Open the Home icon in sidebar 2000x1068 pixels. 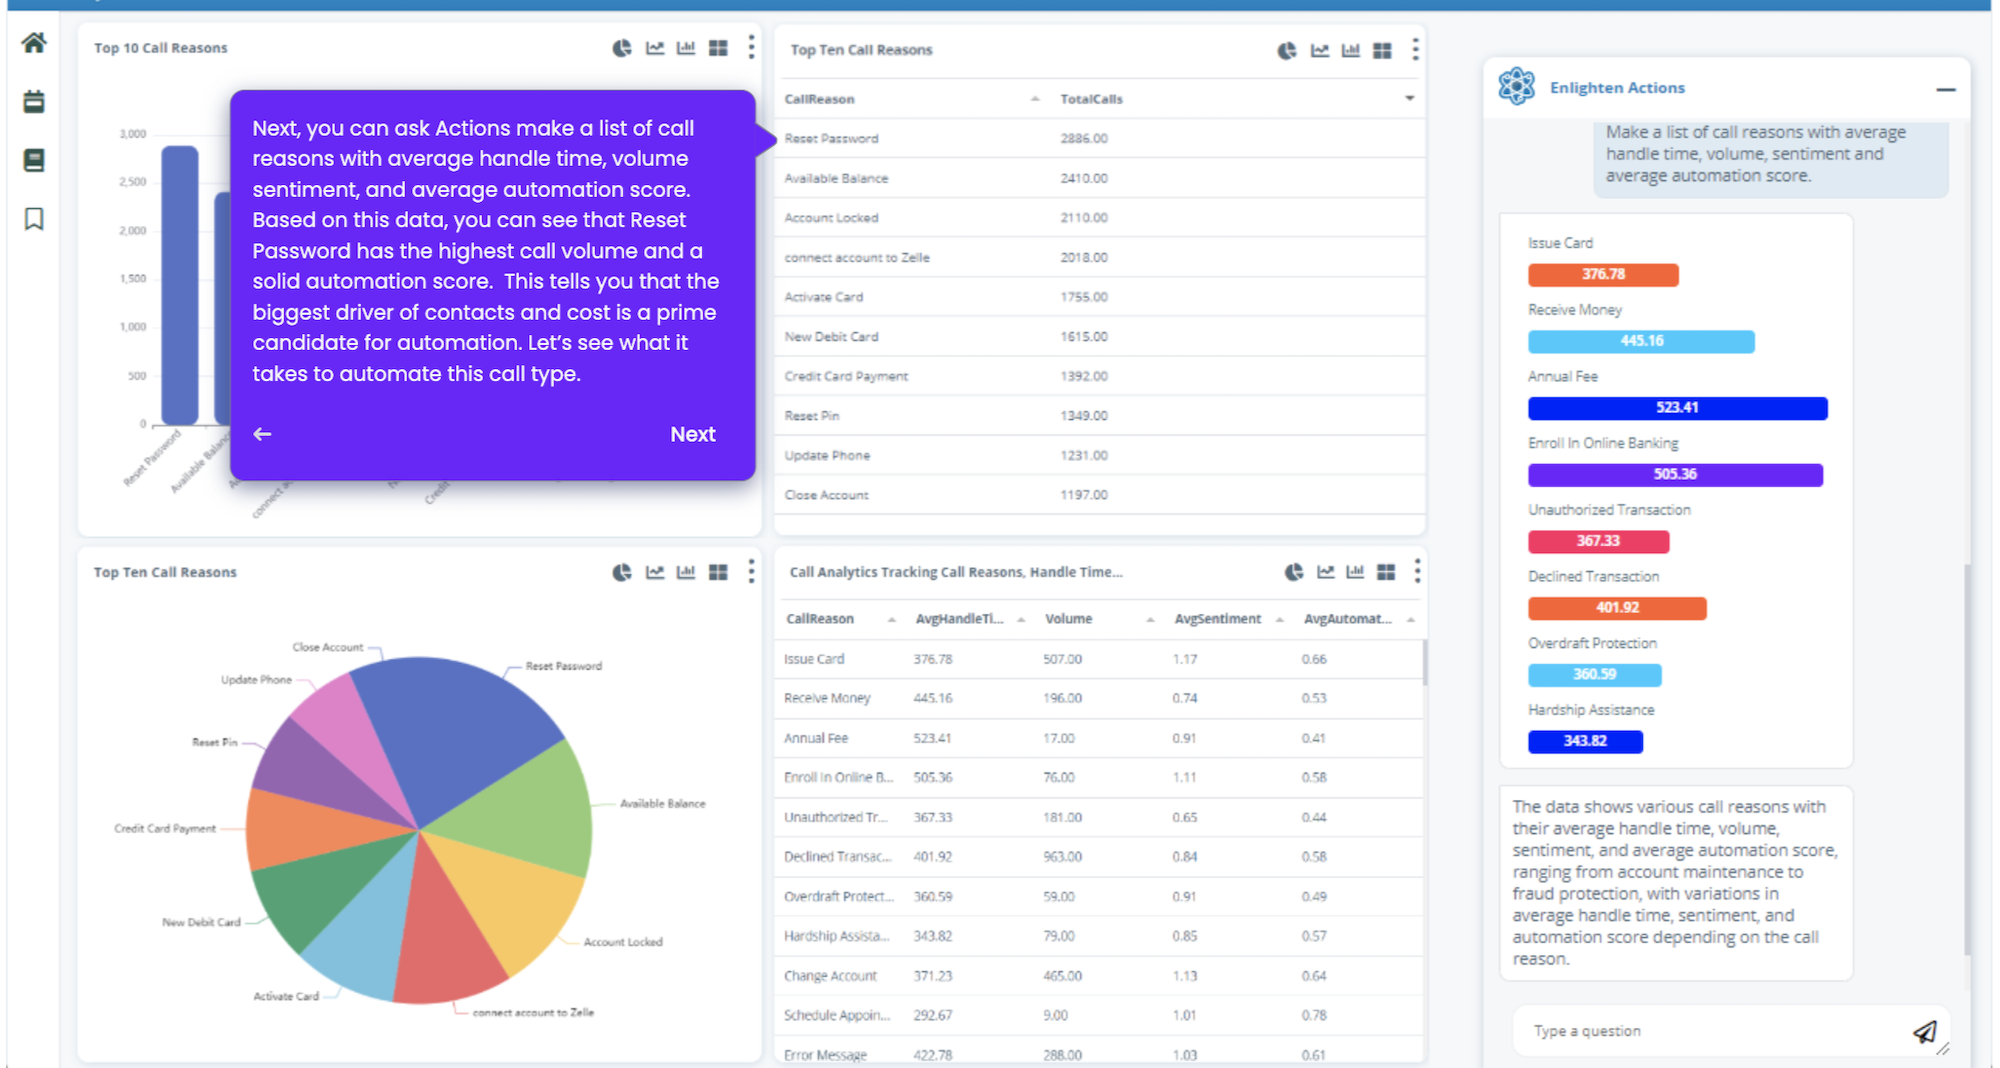tap(34, 43)
